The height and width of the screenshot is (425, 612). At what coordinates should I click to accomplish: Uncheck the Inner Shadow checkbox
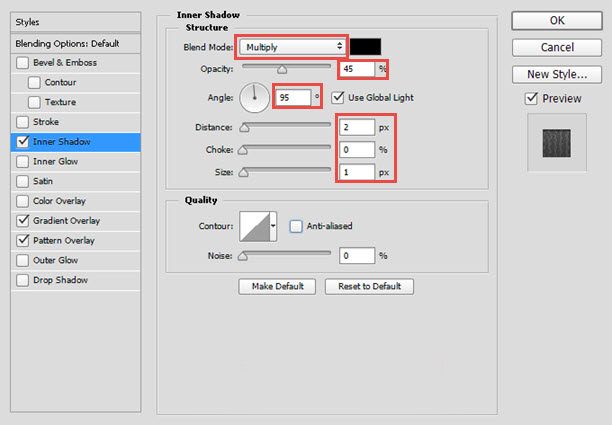pos(23,142)
